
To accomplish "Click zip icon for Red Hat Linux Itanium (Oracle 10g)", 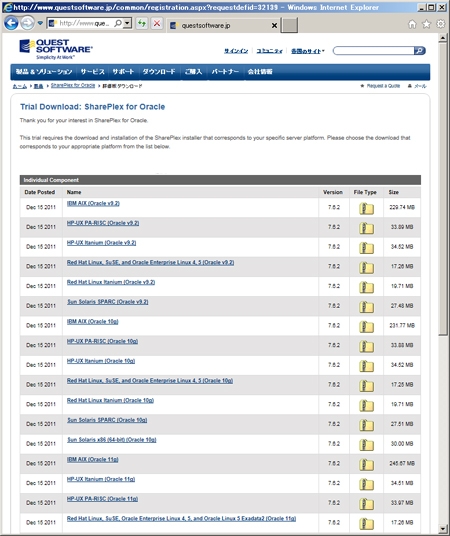I will tap(366, 405).
